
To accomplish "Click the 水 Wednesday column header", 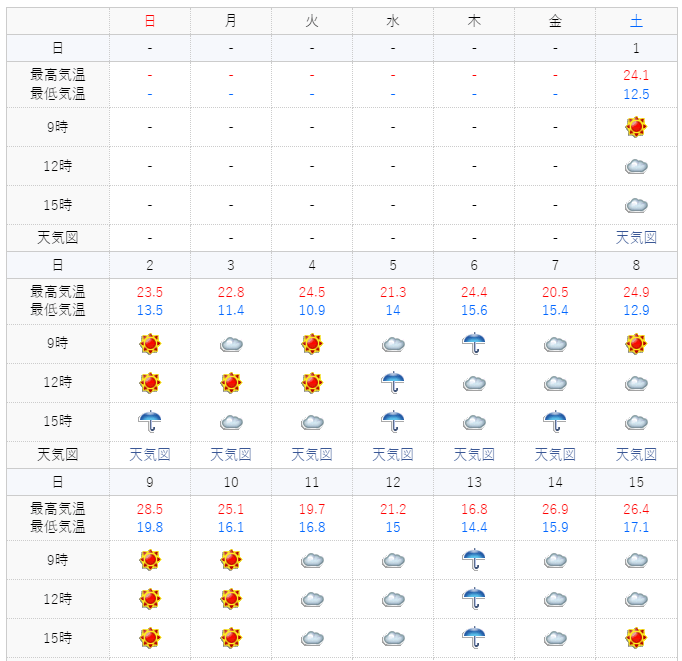I will pos(393,21).
